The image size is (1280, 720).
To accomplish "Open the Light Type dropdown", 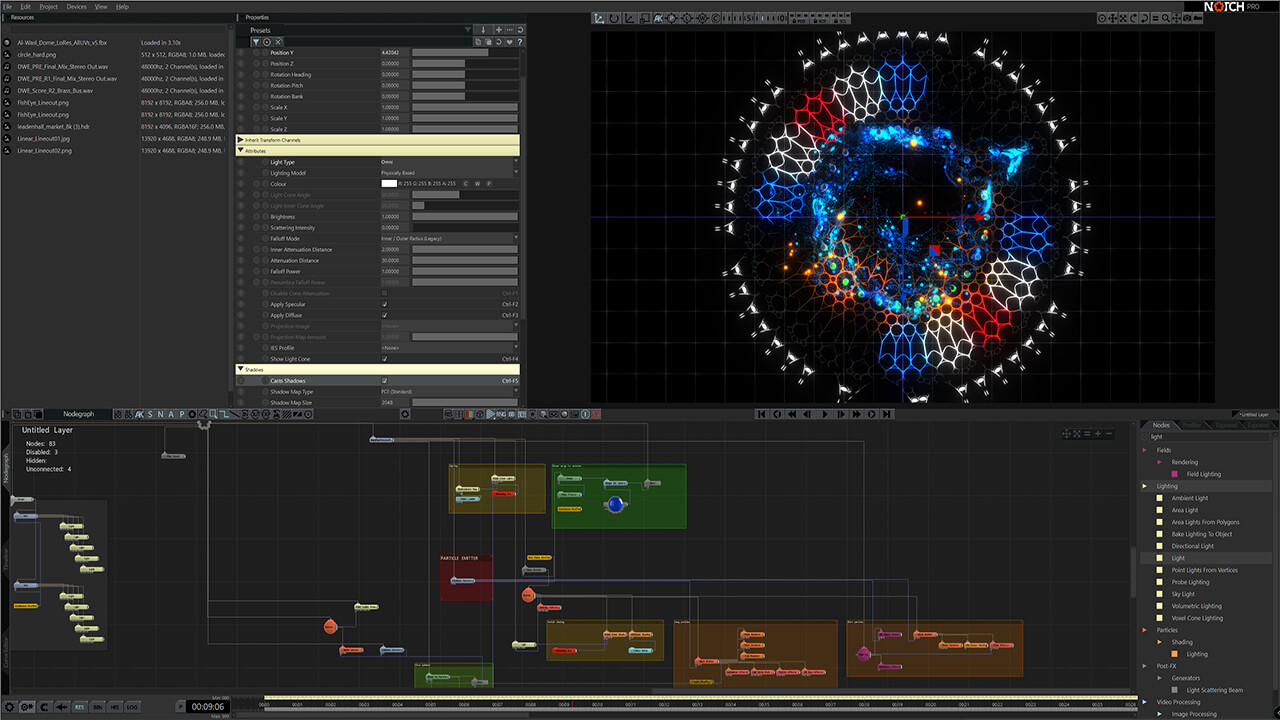I will click(x=449, y=162).
